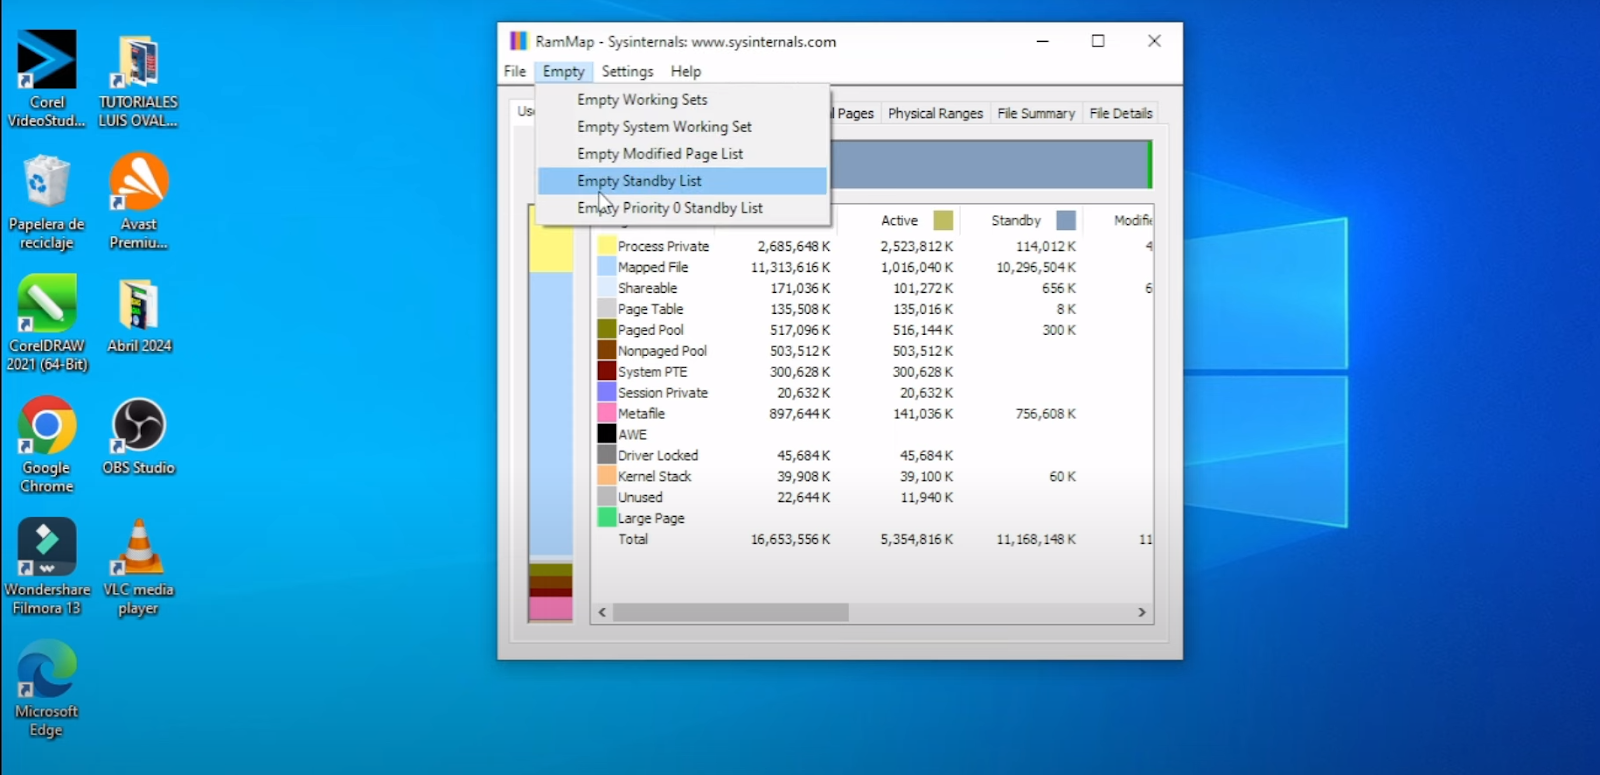
Task: Select the Nonpaged Pool row label
Action: [x=662, y=351]
